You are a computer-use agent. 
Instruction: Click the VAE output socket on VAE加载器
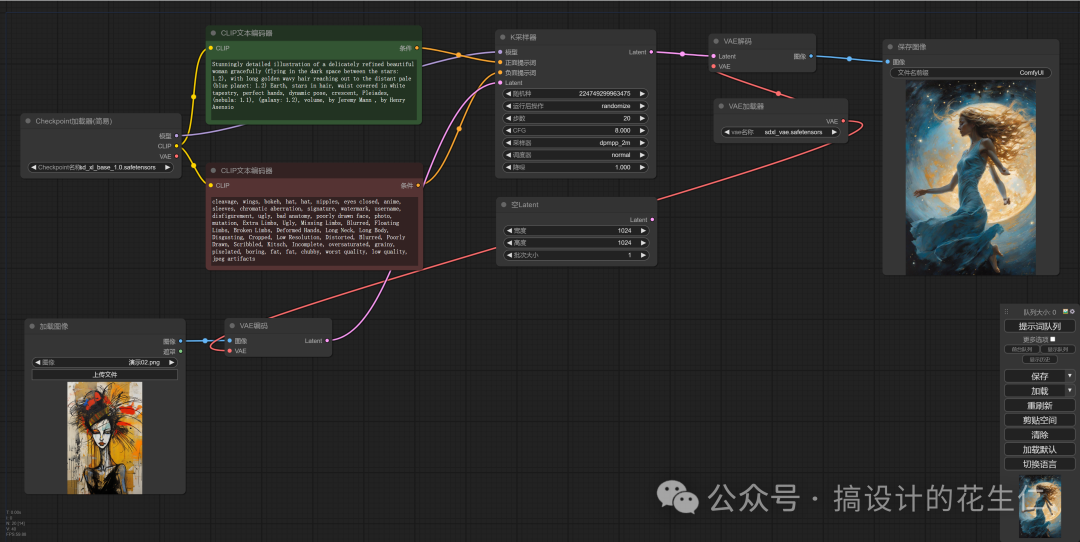(x=843, y=121)
